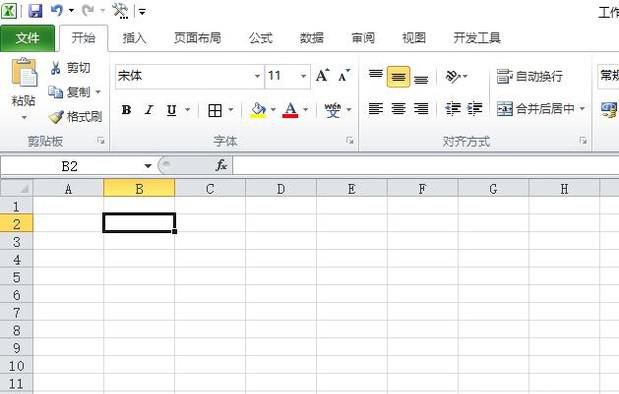Toggle Bold formatting
619x394 pixels.
126,110
